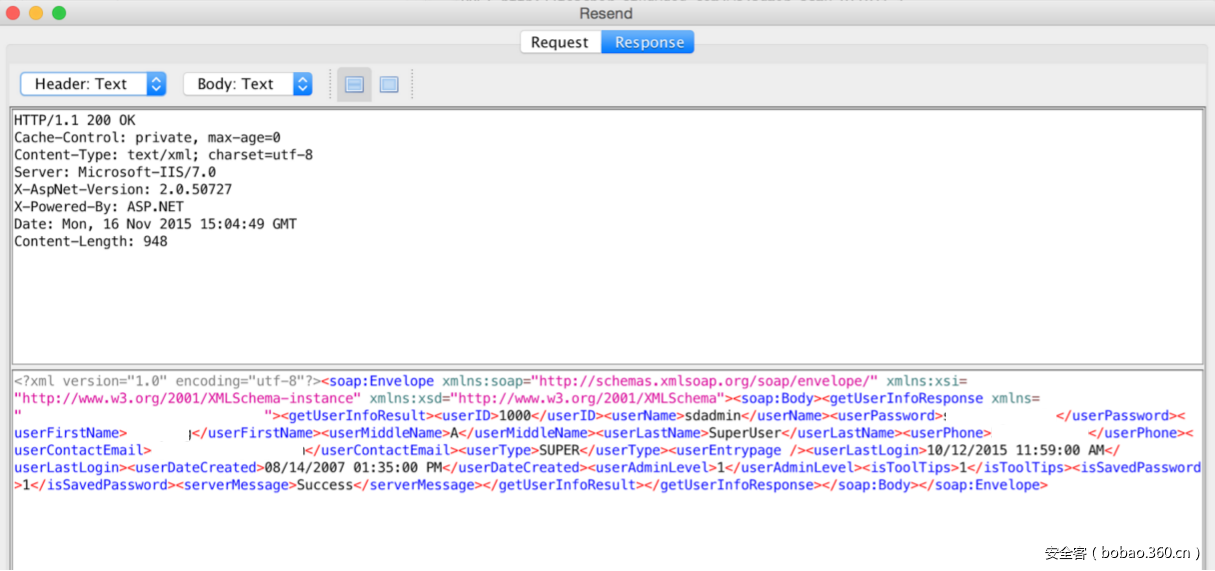The image size is (1215, 571).
Task: Open the Header: Text format dropdown
Action: click(x=93, y=84)
